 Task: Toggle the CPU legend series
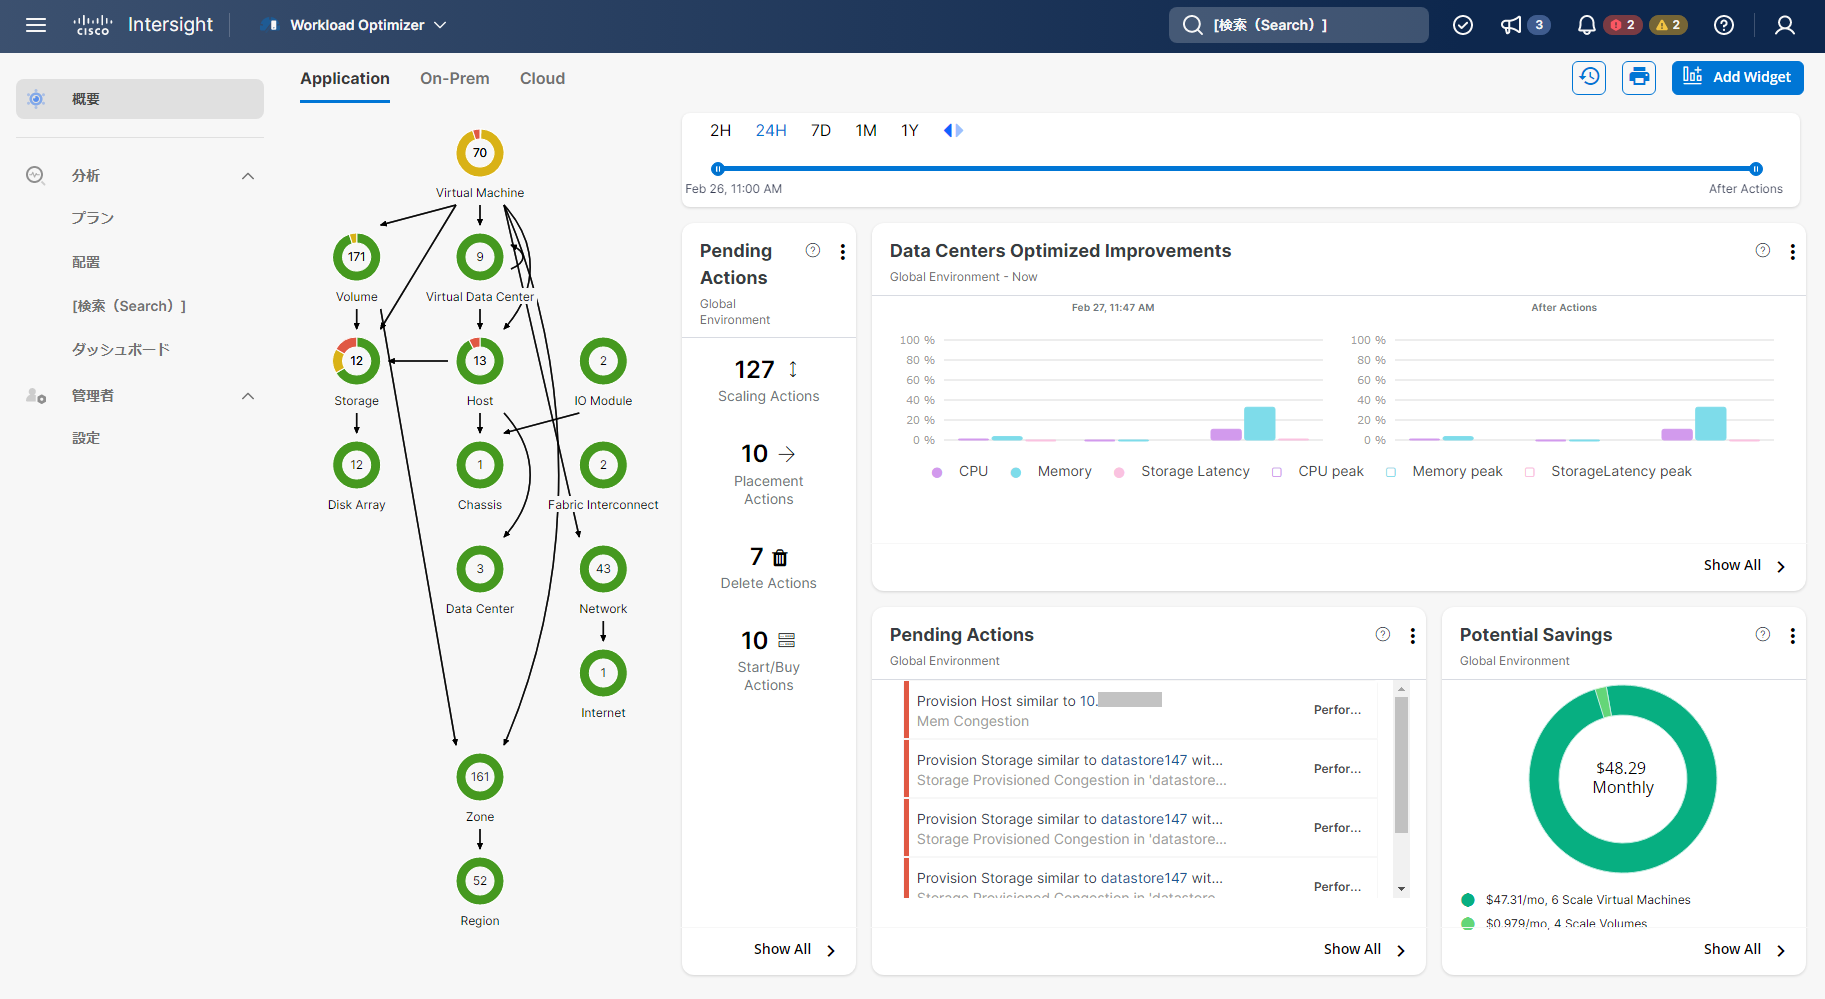pos(960,472)
